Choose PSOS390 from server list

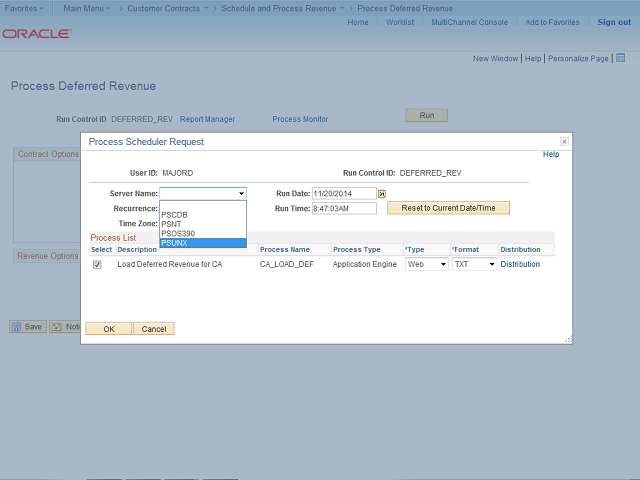coord(203,233)
